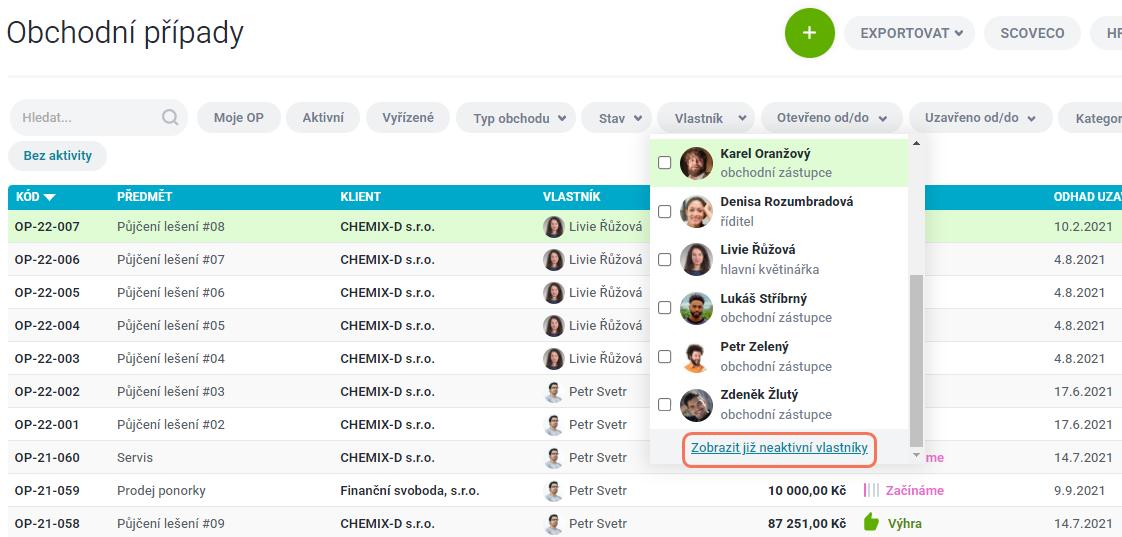Click Livie Růžová's avatar in owner dropdown
This screenshot has height=537, width=1122.
click(696, 259)
